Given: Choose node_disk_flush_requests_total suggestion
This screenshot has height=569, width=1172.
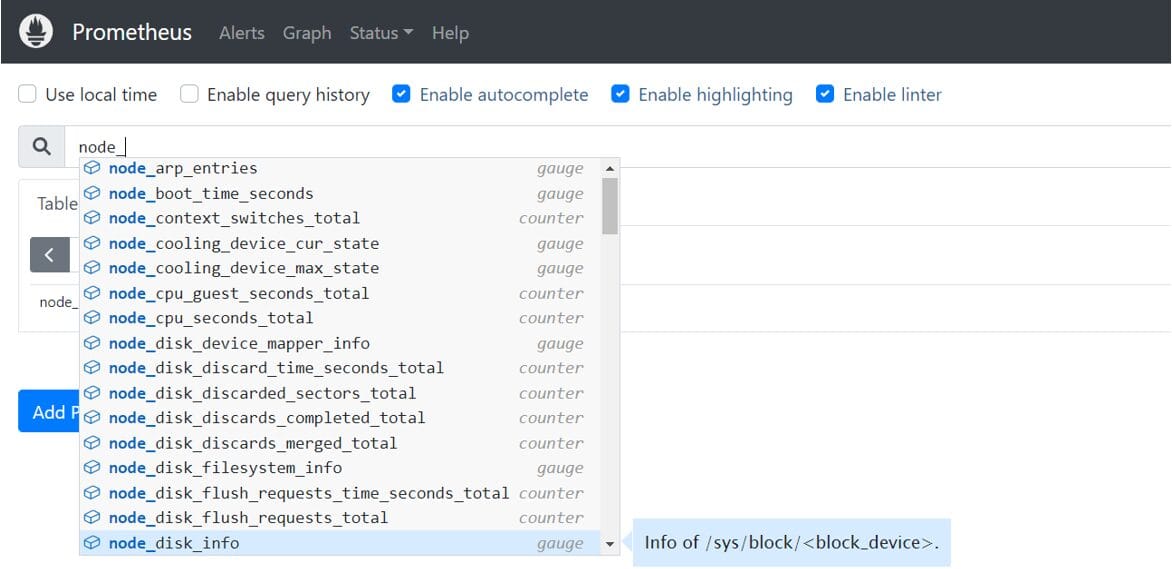Looking at the screenshot, I should click(248, 518).
